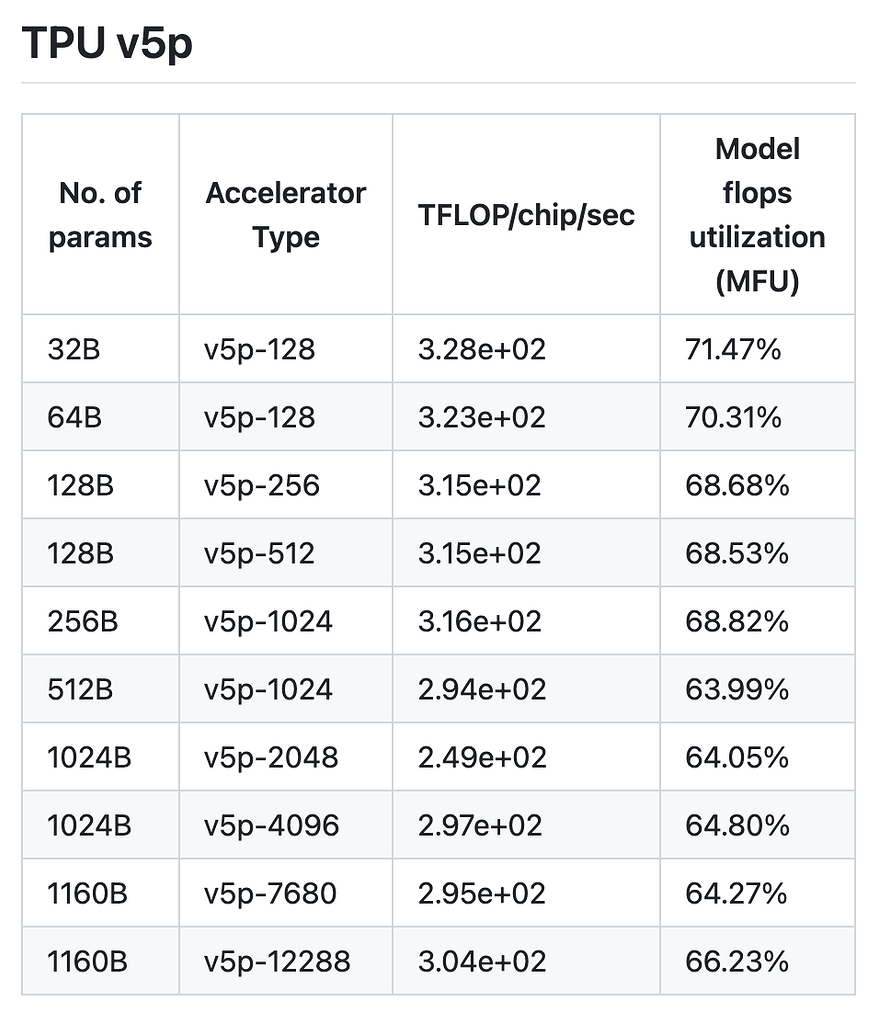
Task: Select the 32B params cell
Action: point(73,349)
